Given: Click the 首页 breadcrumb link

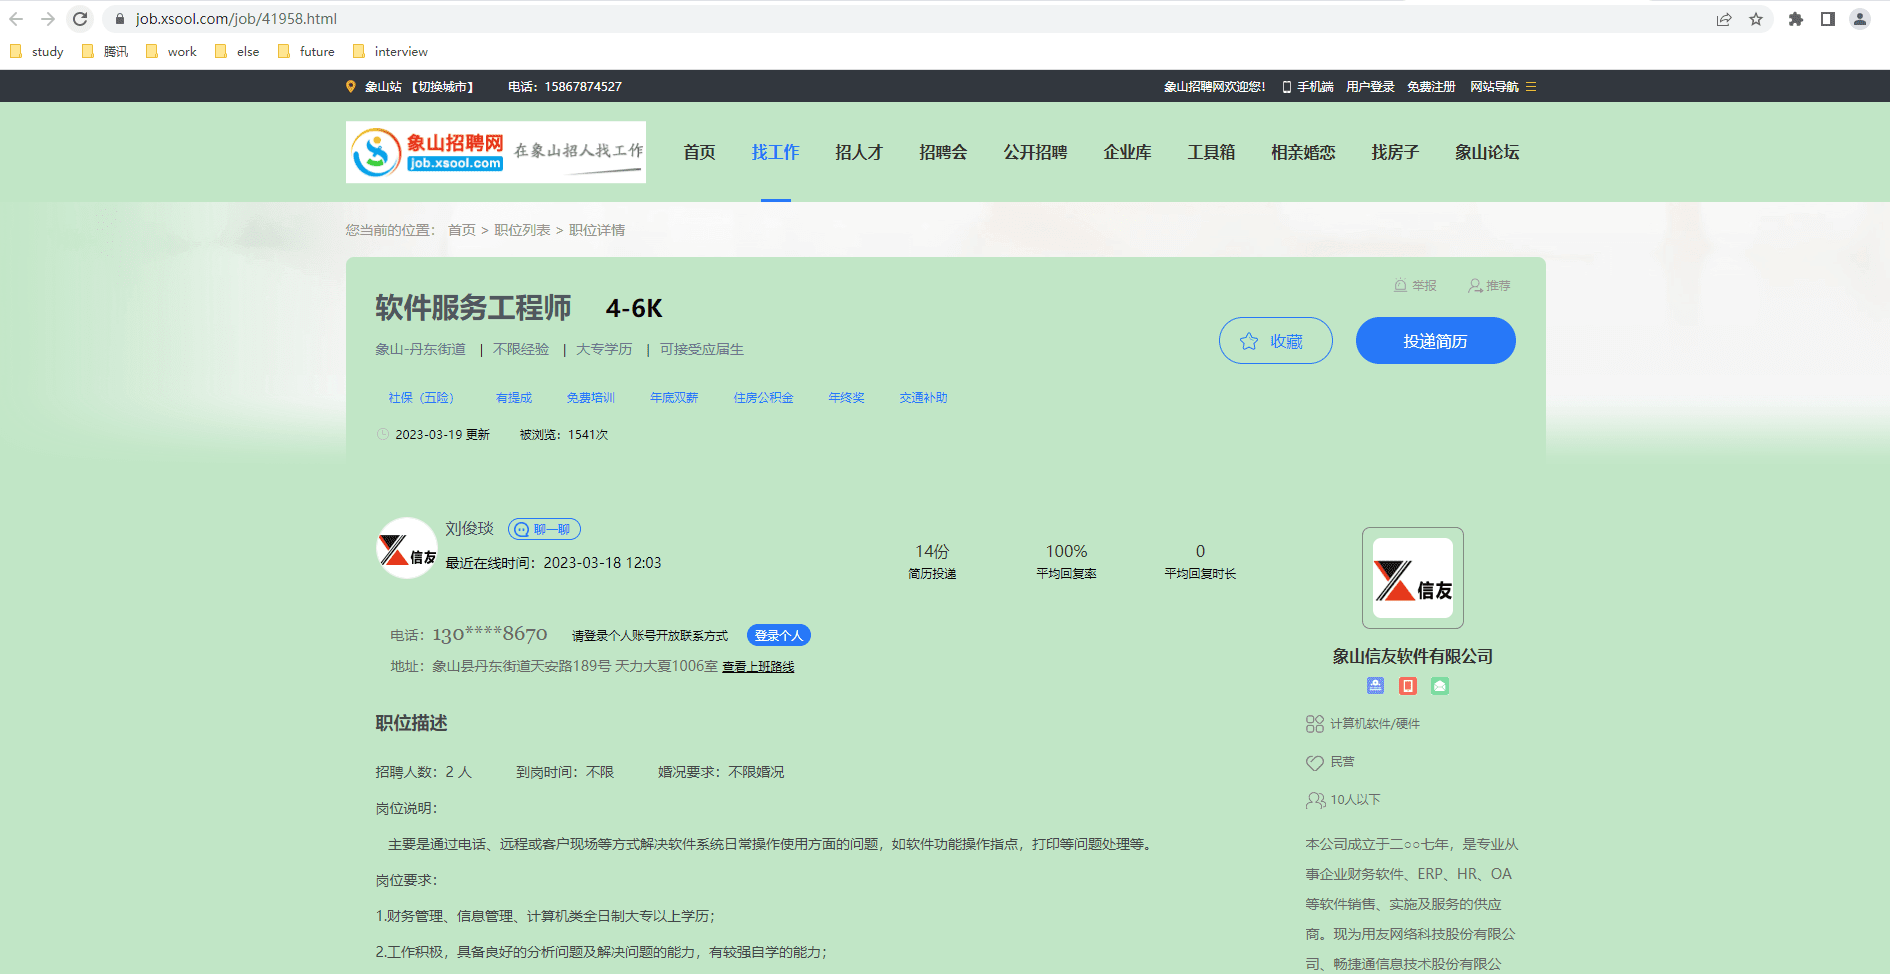Looking at the screenshot, I should click(x=462, y=230).
